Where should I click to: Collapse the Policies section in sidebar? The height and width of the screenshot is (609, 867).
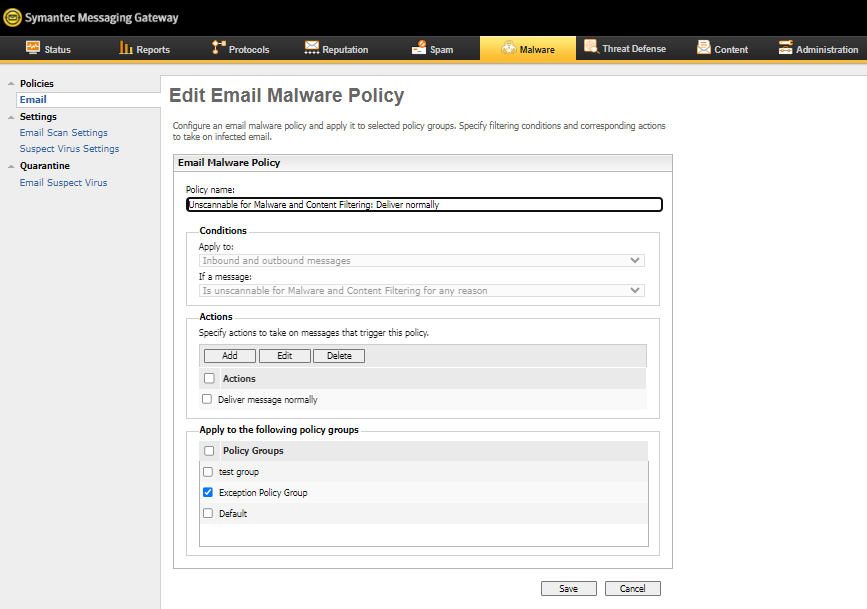10,84
